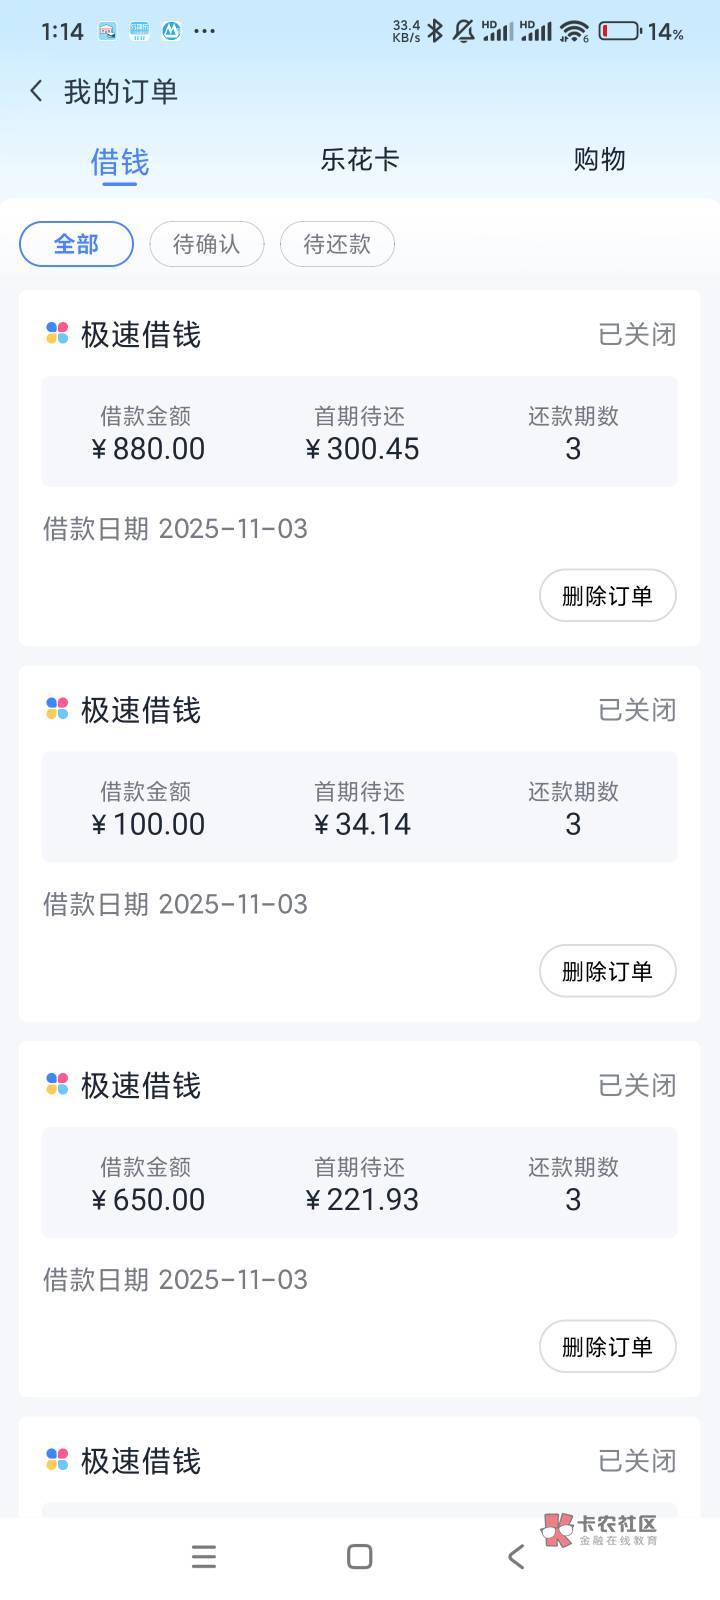Switch to the 借钱 tab

tap(120, 161)
